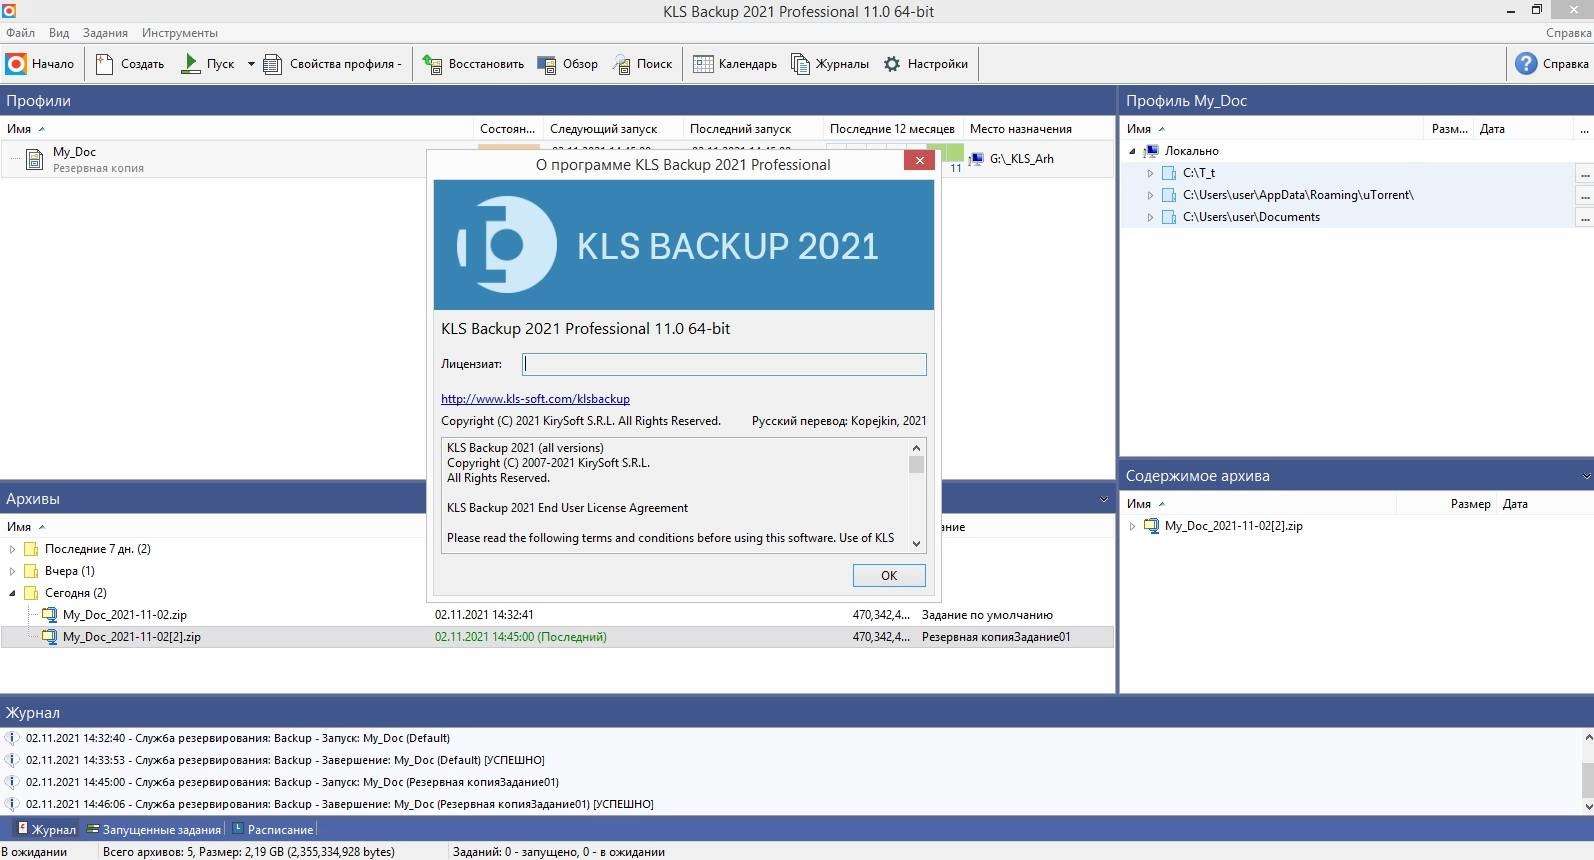The image size is (1594, 860).
Task: Collapse the Содержимое архива panel chevron
Action: (x=1586, y=475)
